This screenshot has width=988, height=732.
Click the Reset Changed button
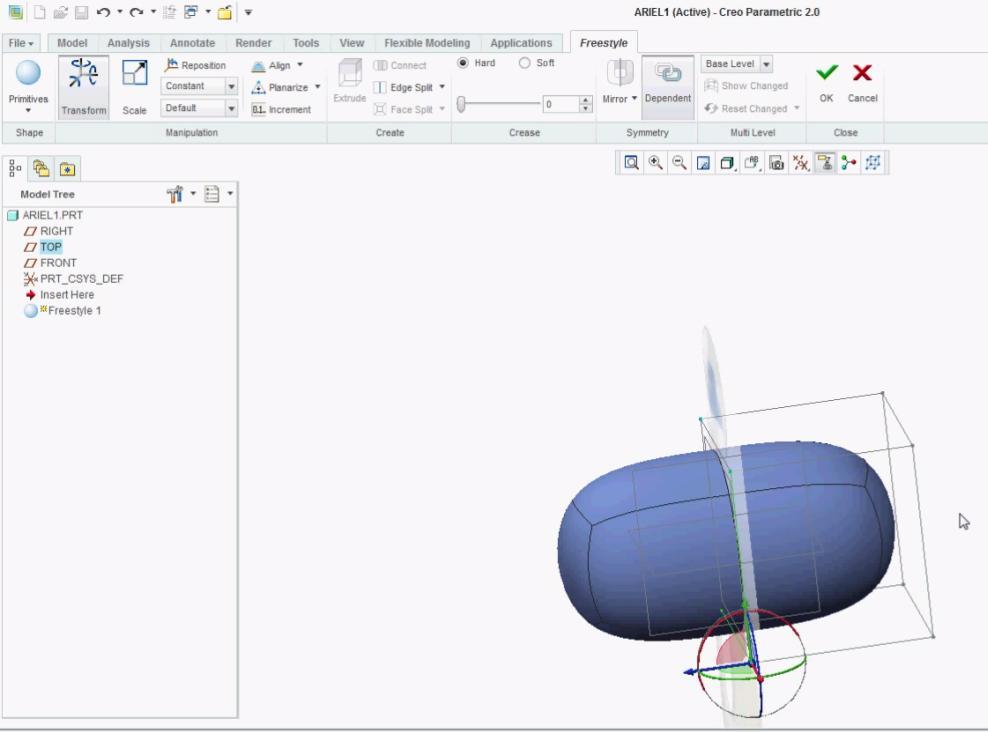746,108
